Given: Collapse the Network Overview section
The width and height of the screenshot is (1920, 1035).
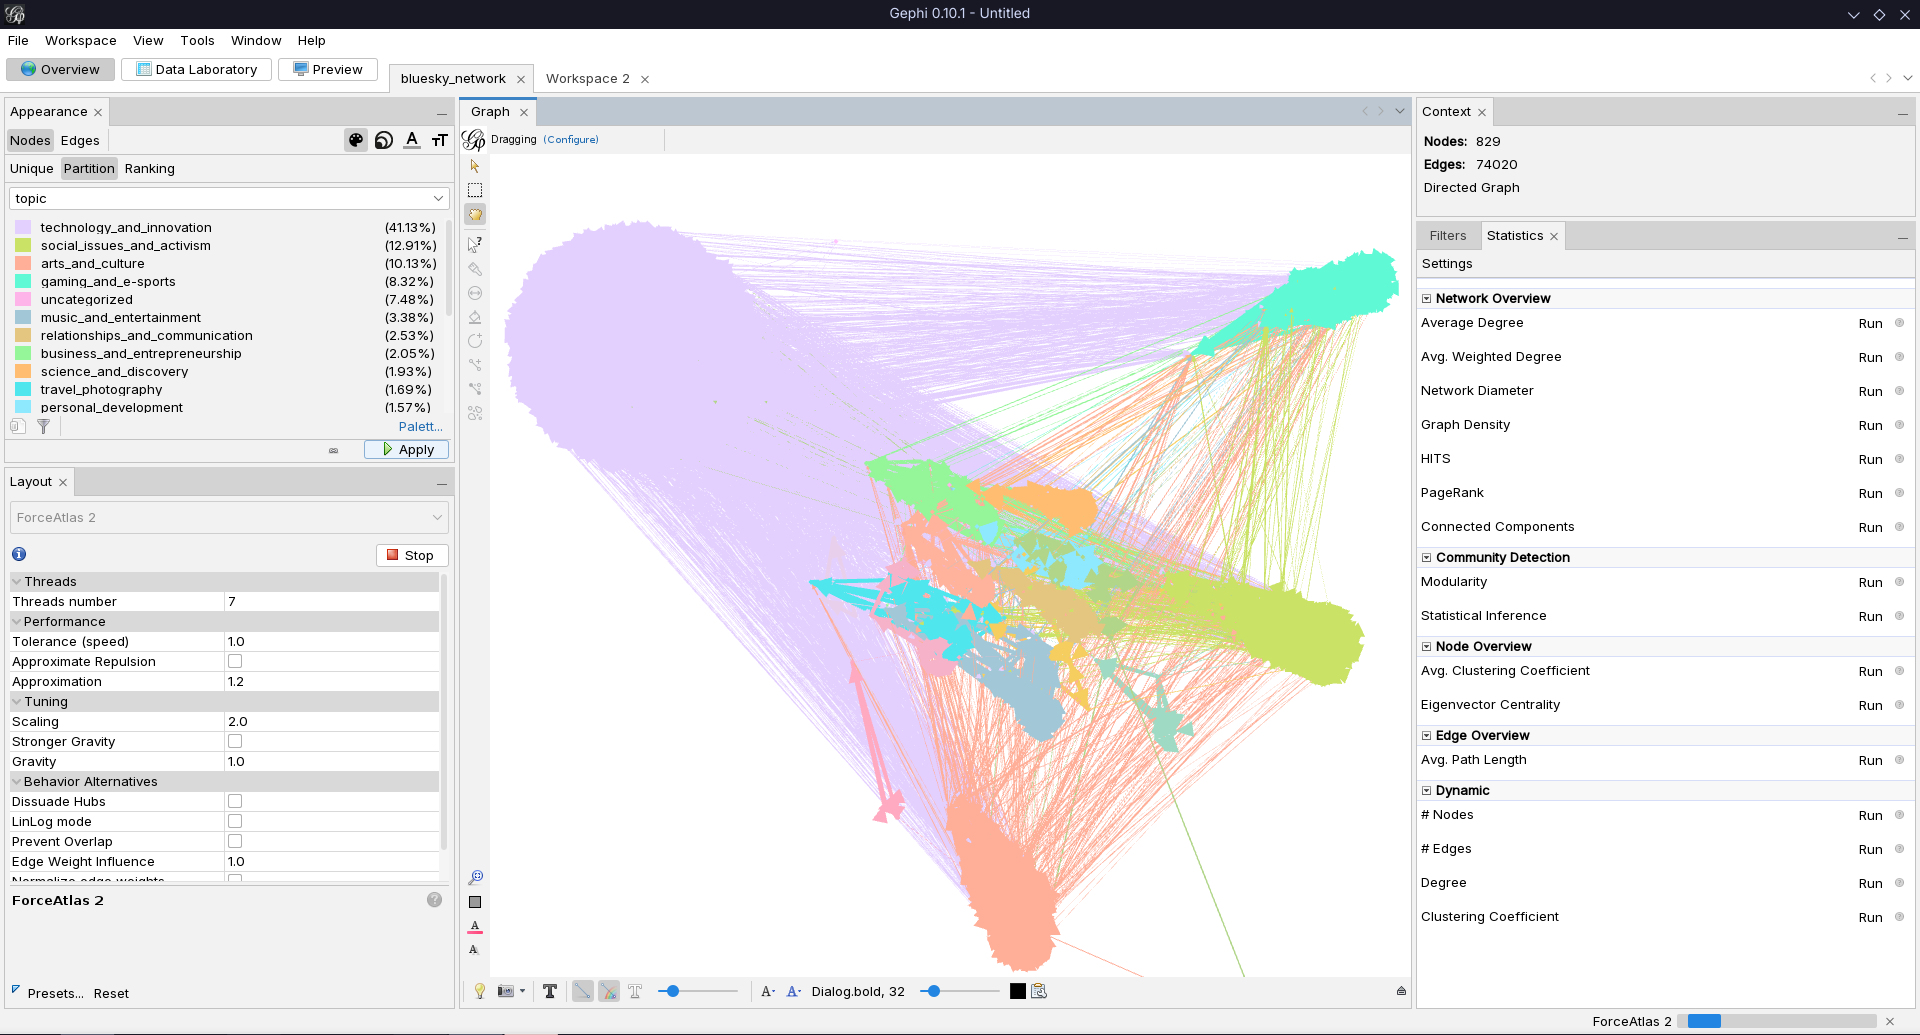Looking at the screenshot, I should pos(1427,299).
